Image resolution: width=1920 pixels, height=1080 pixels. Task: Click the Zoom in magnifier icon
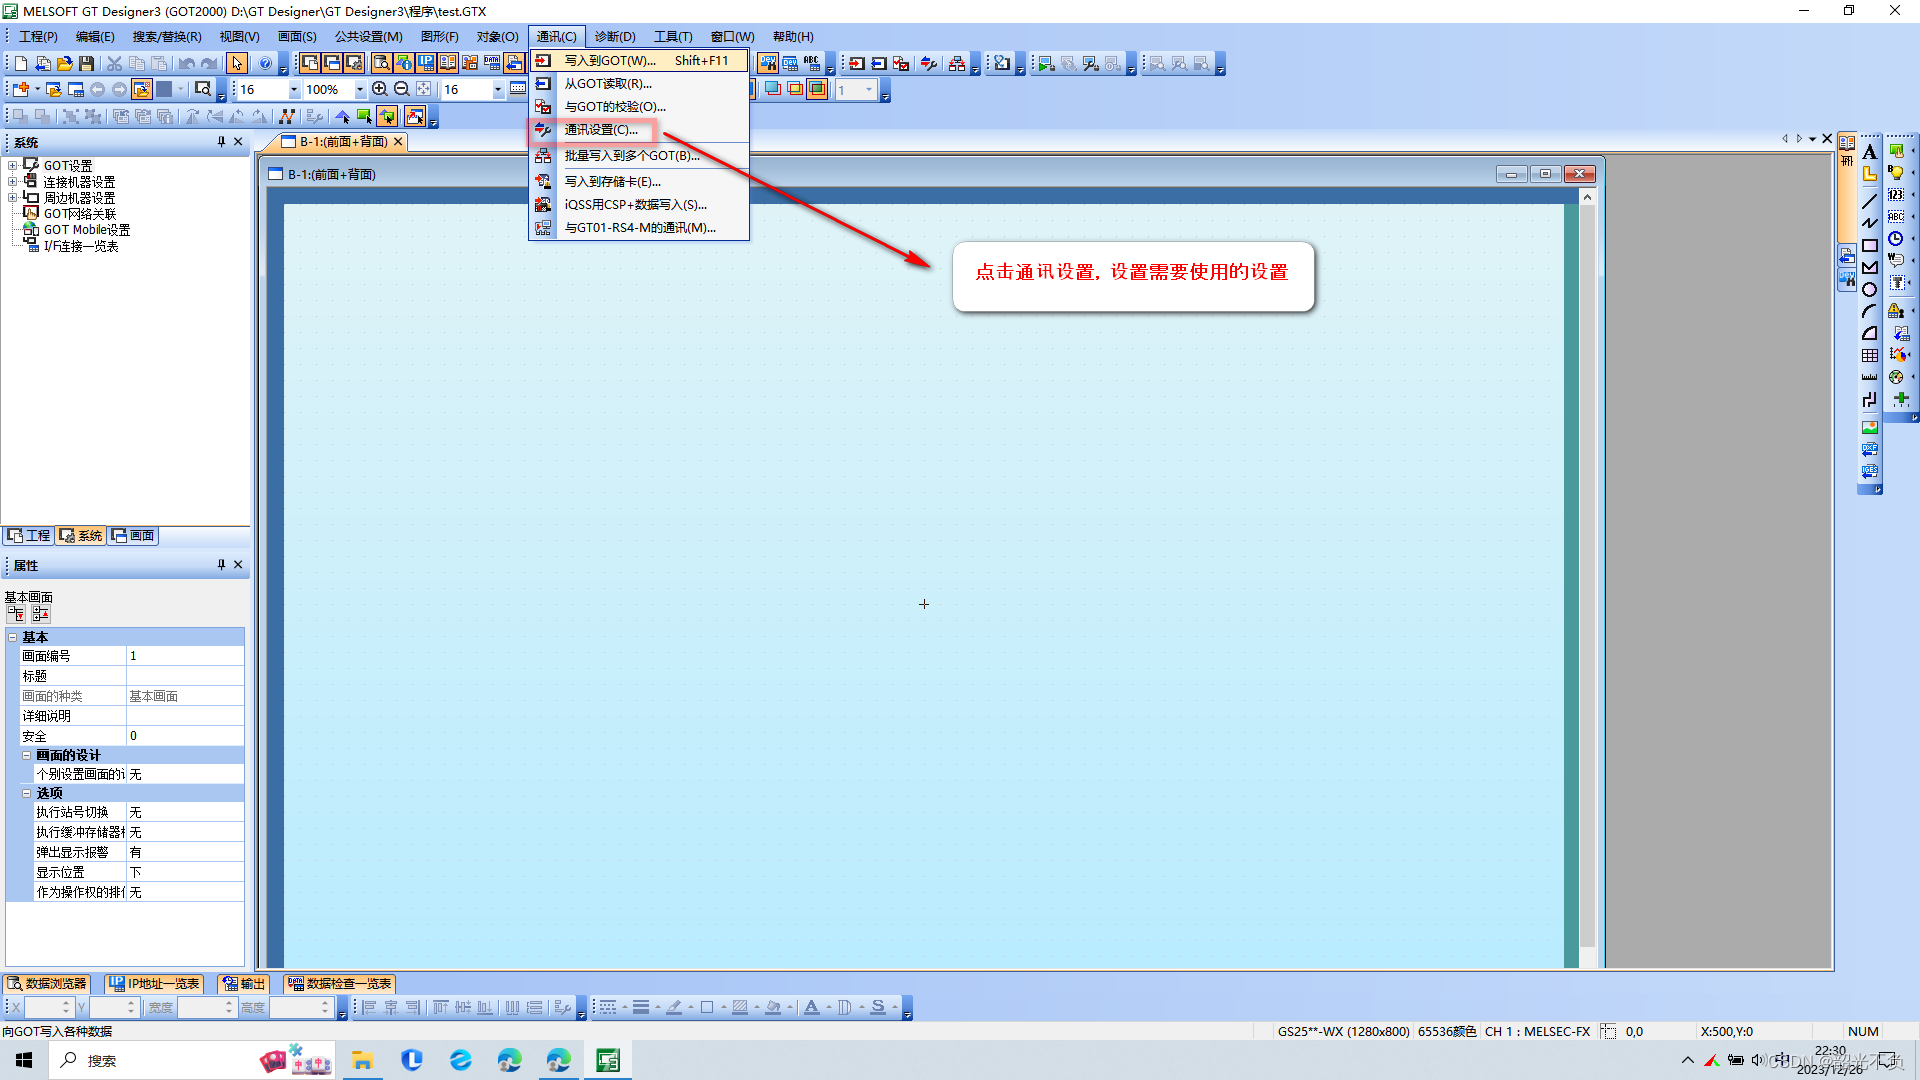click(x=380, y=89)
